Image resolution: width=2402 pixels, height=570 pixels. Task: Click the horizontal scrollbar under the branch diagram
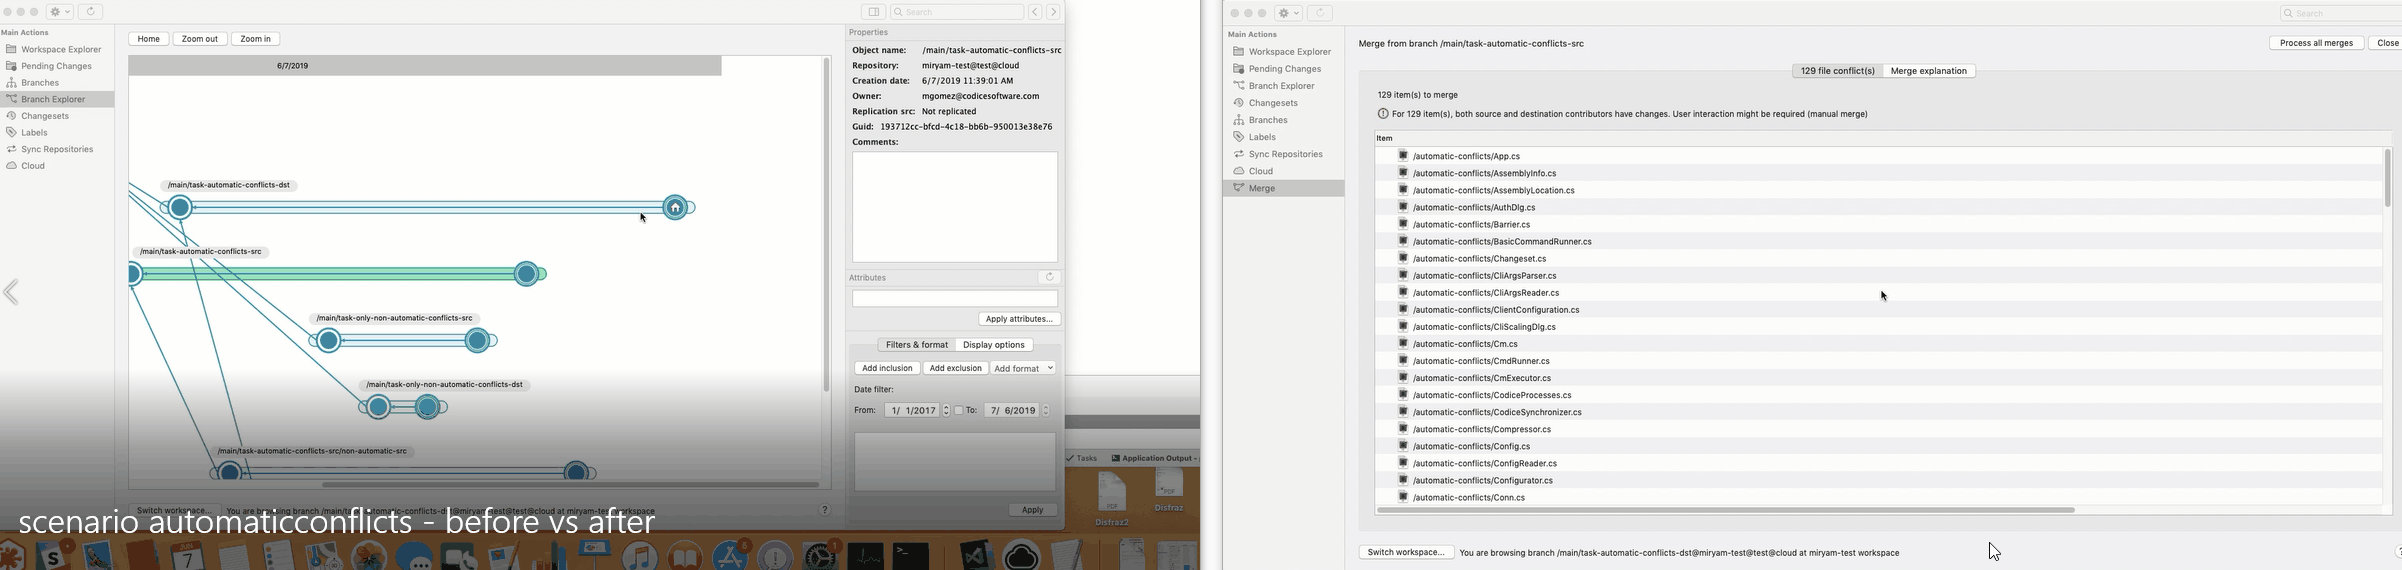pos(570,485)
